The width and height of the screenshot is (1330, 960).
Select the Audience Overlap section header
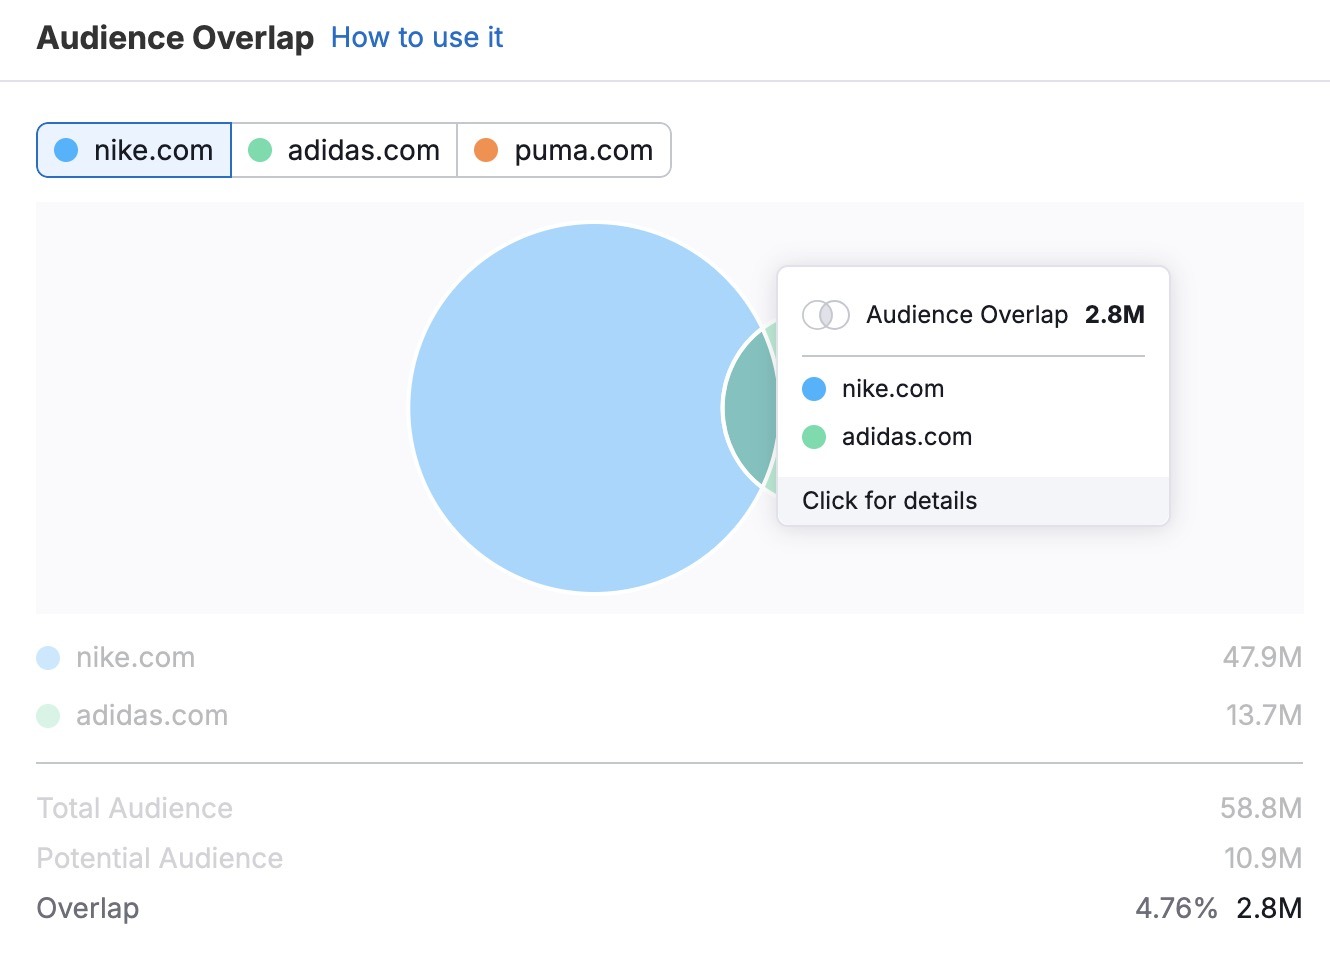click(174, 37)
